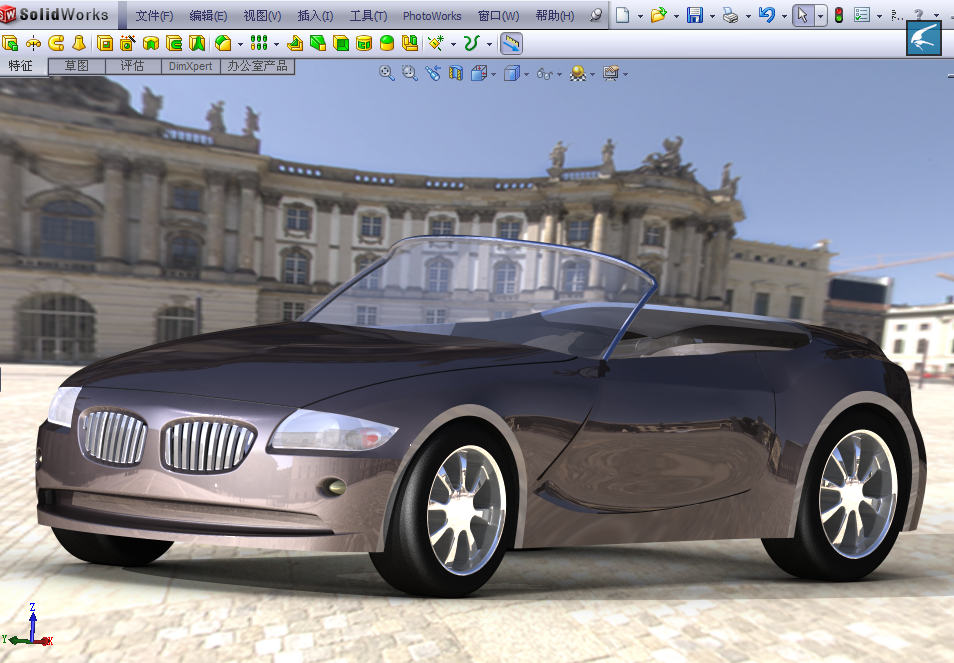Screen dimensions: 954x663
Task: Switch to the DimXpert tab
Action: [x=190, y=66]
